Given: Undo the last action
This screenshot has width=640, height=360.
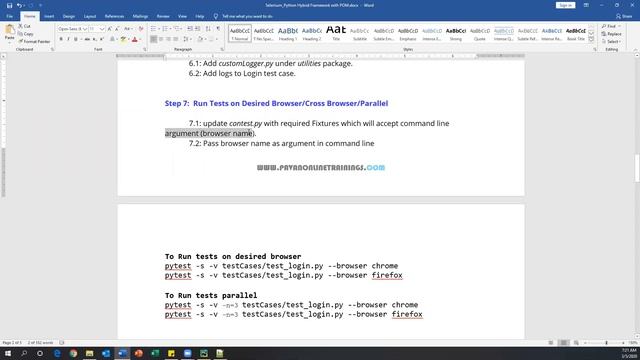Looking at the screenshot, I should point(19,5).
